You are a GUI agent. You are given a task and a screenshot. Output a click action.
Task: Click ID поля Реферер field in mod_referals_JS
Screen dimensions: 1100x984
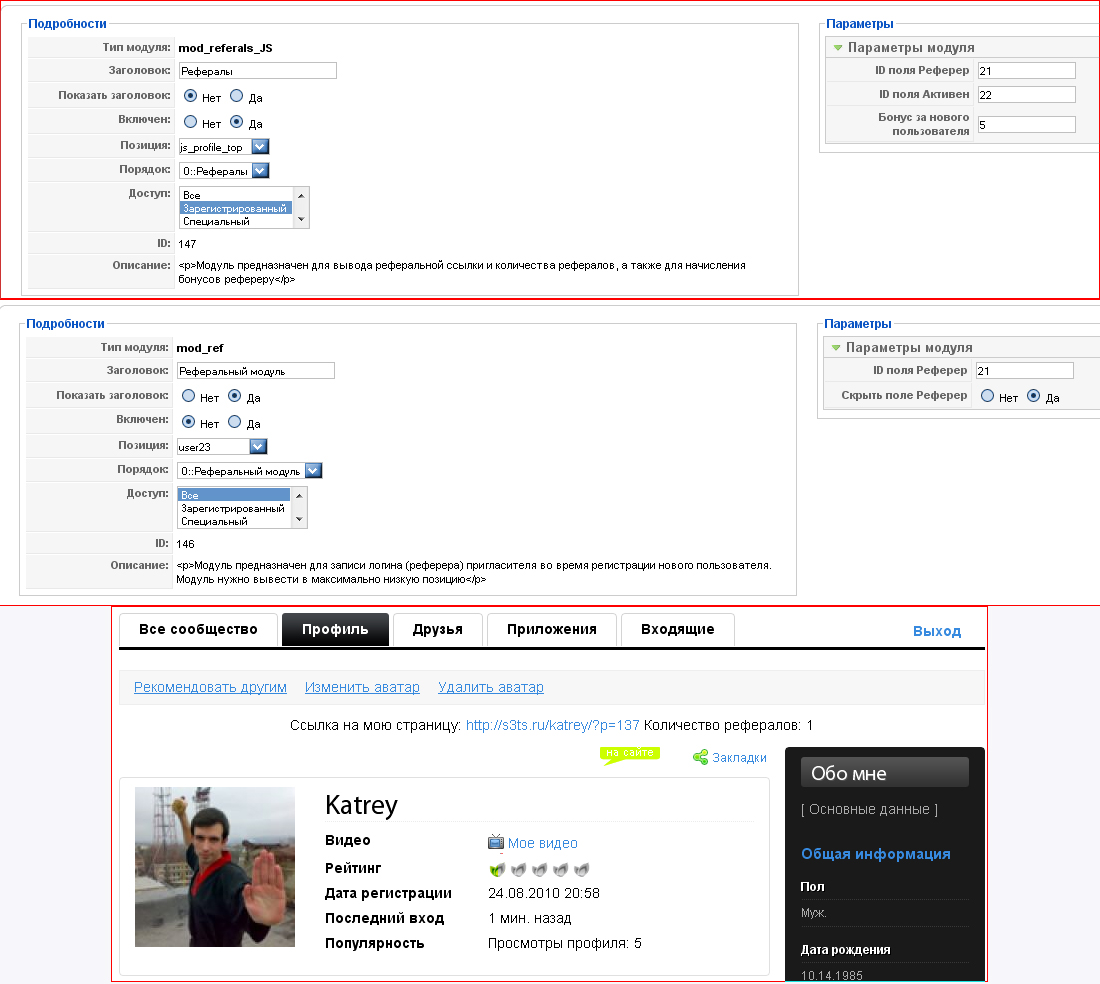click(1026, 71)
